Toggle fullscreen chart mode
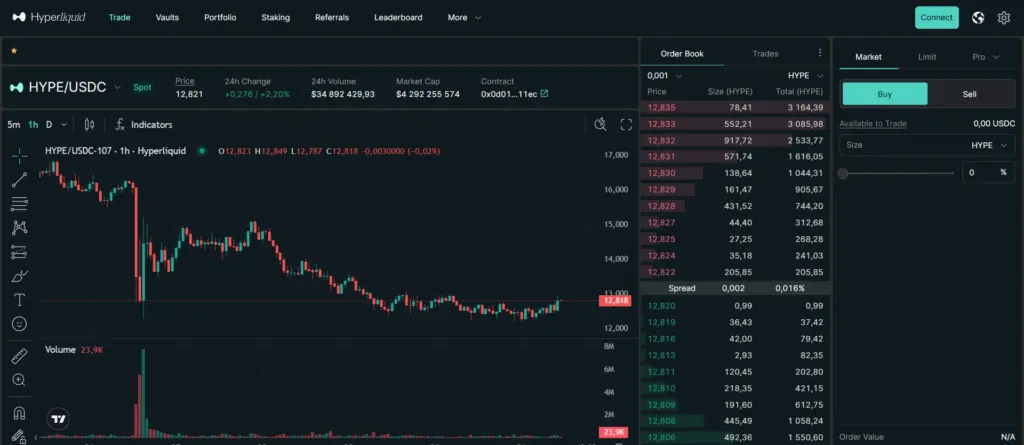This screenshot has height=445, width=1024. tap(626, 124)
